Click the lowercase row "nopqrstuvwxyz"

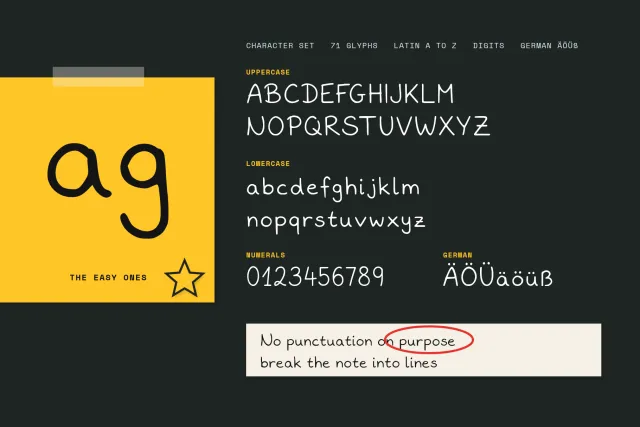pos(336,221)
